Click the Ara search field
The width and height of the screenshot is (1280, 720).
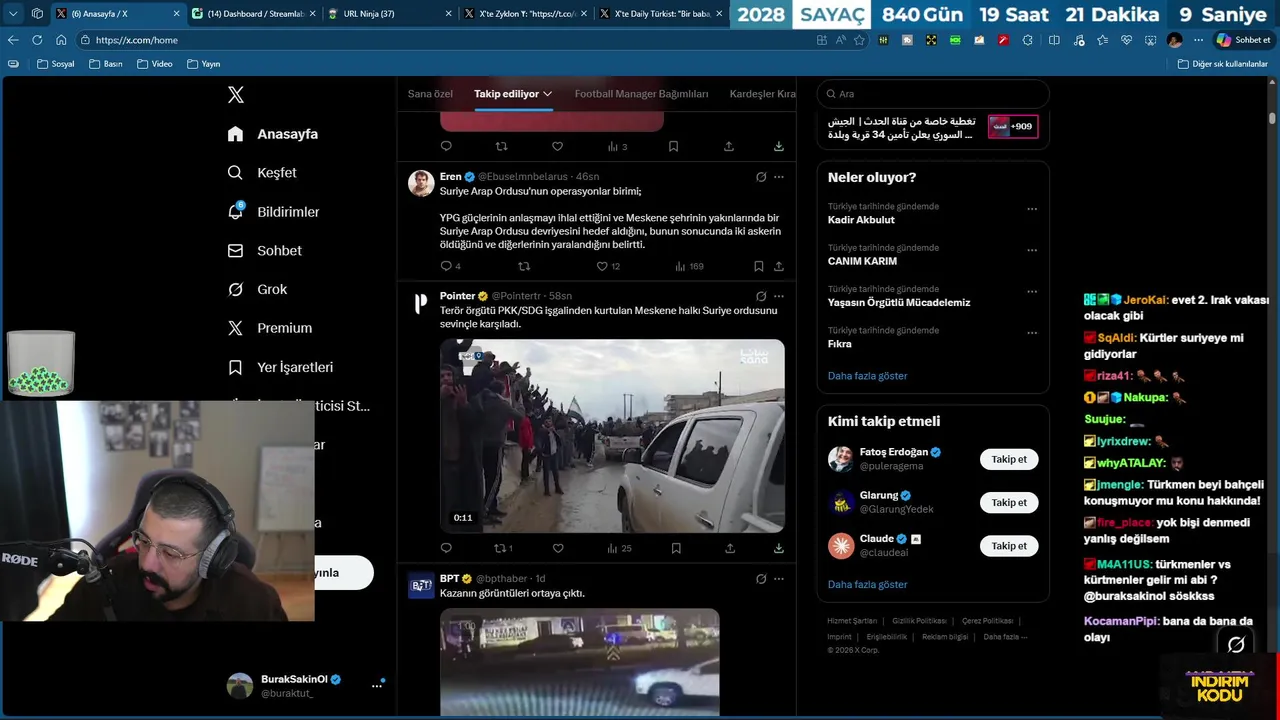933,94
